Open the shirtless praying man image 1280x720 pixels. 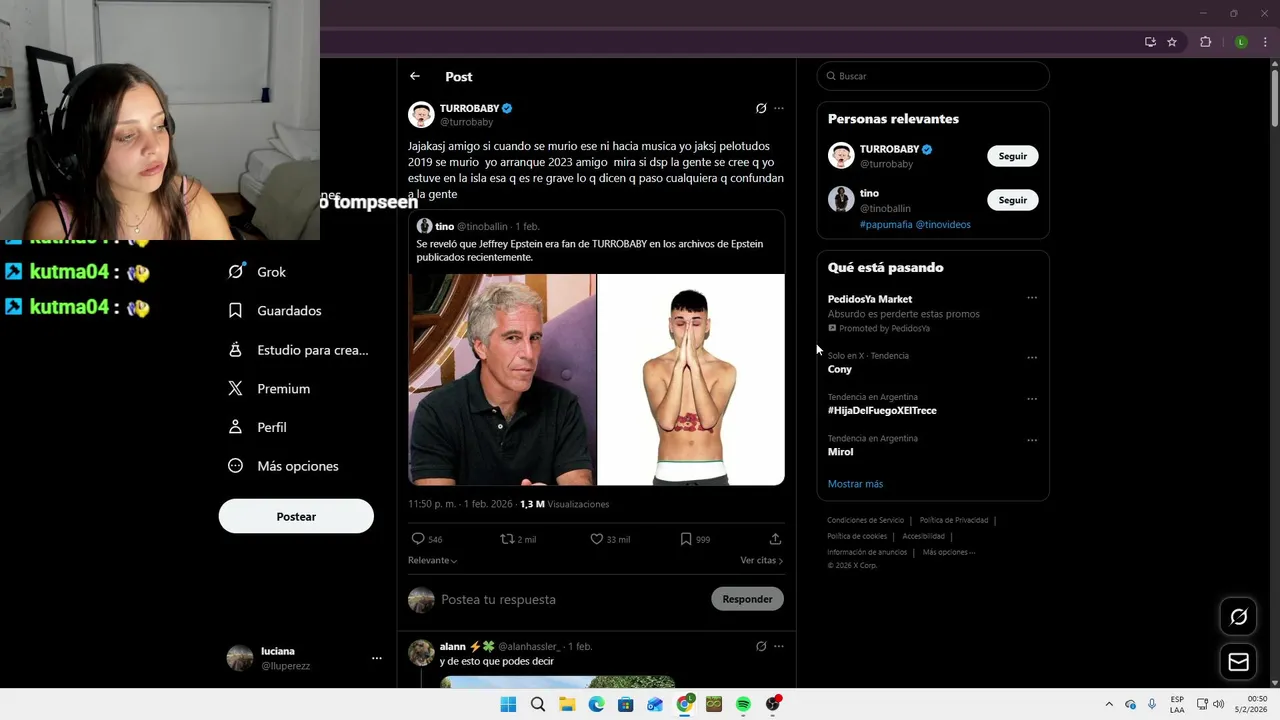click(x=691, y=380)
